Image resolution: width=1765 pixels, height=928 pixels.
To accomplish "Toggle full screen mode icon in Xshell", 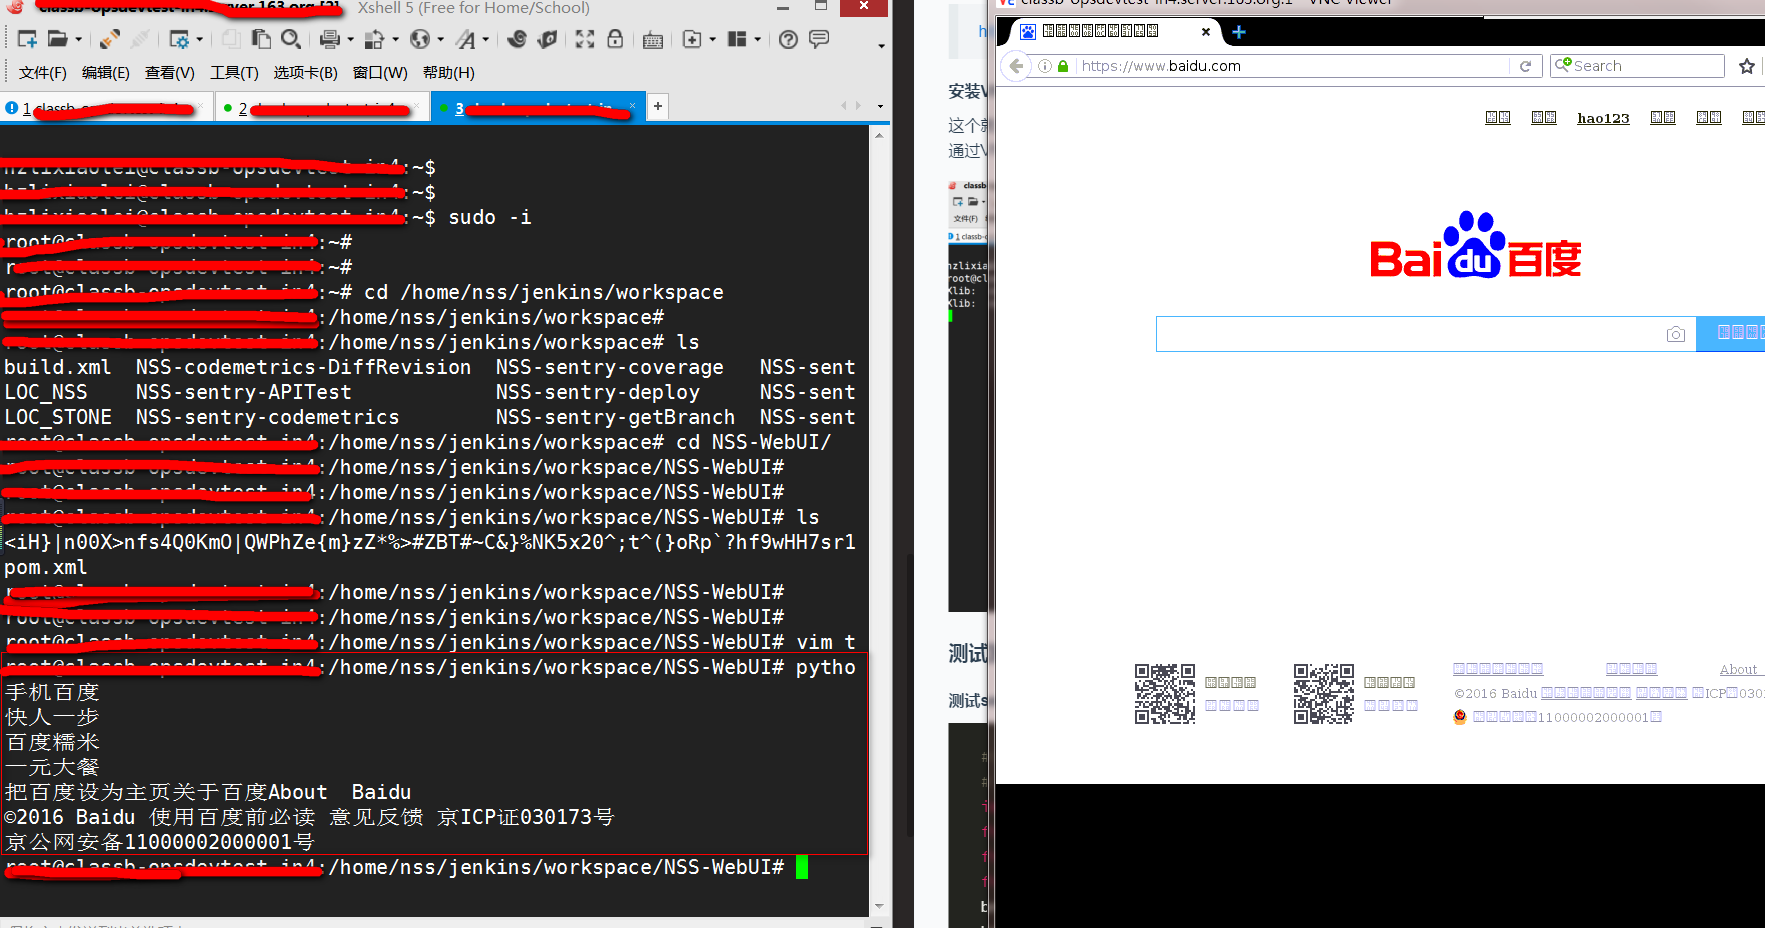I will point(585,39).
